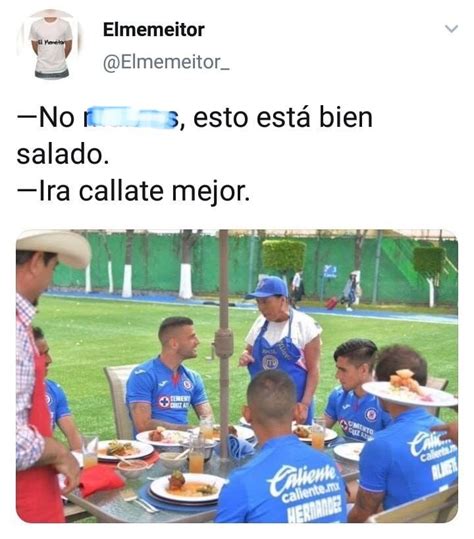This screenshot has height=539, width=474.
Task: Click the blurred censored word in tweet
Action: coord(131,118)
